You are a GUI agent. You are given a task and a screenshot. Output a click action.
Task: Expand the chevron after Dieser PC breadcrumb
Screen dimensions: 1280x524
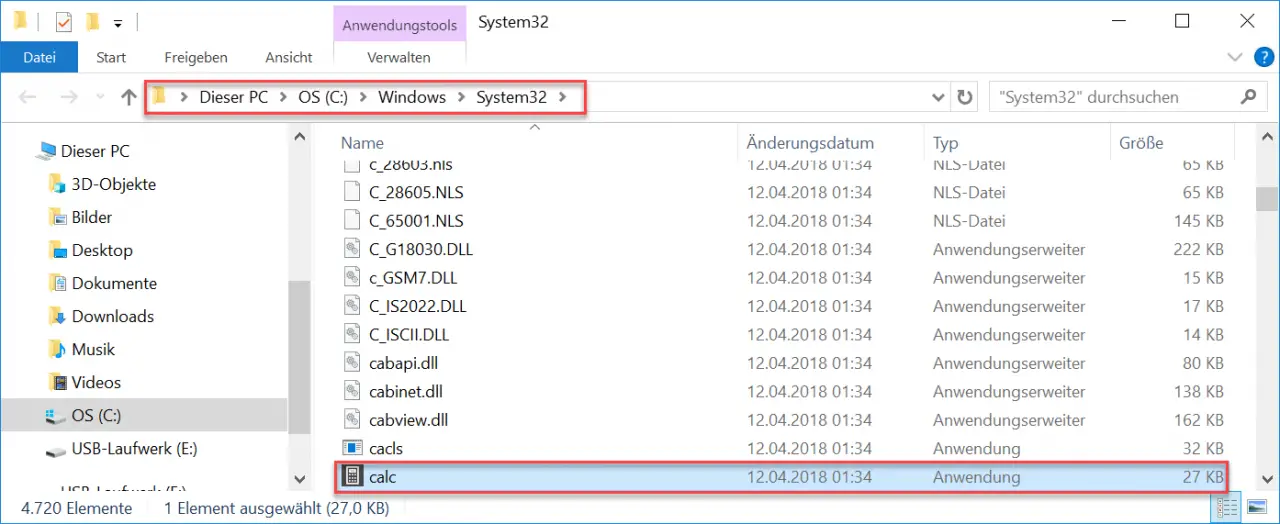click(283, 97)
